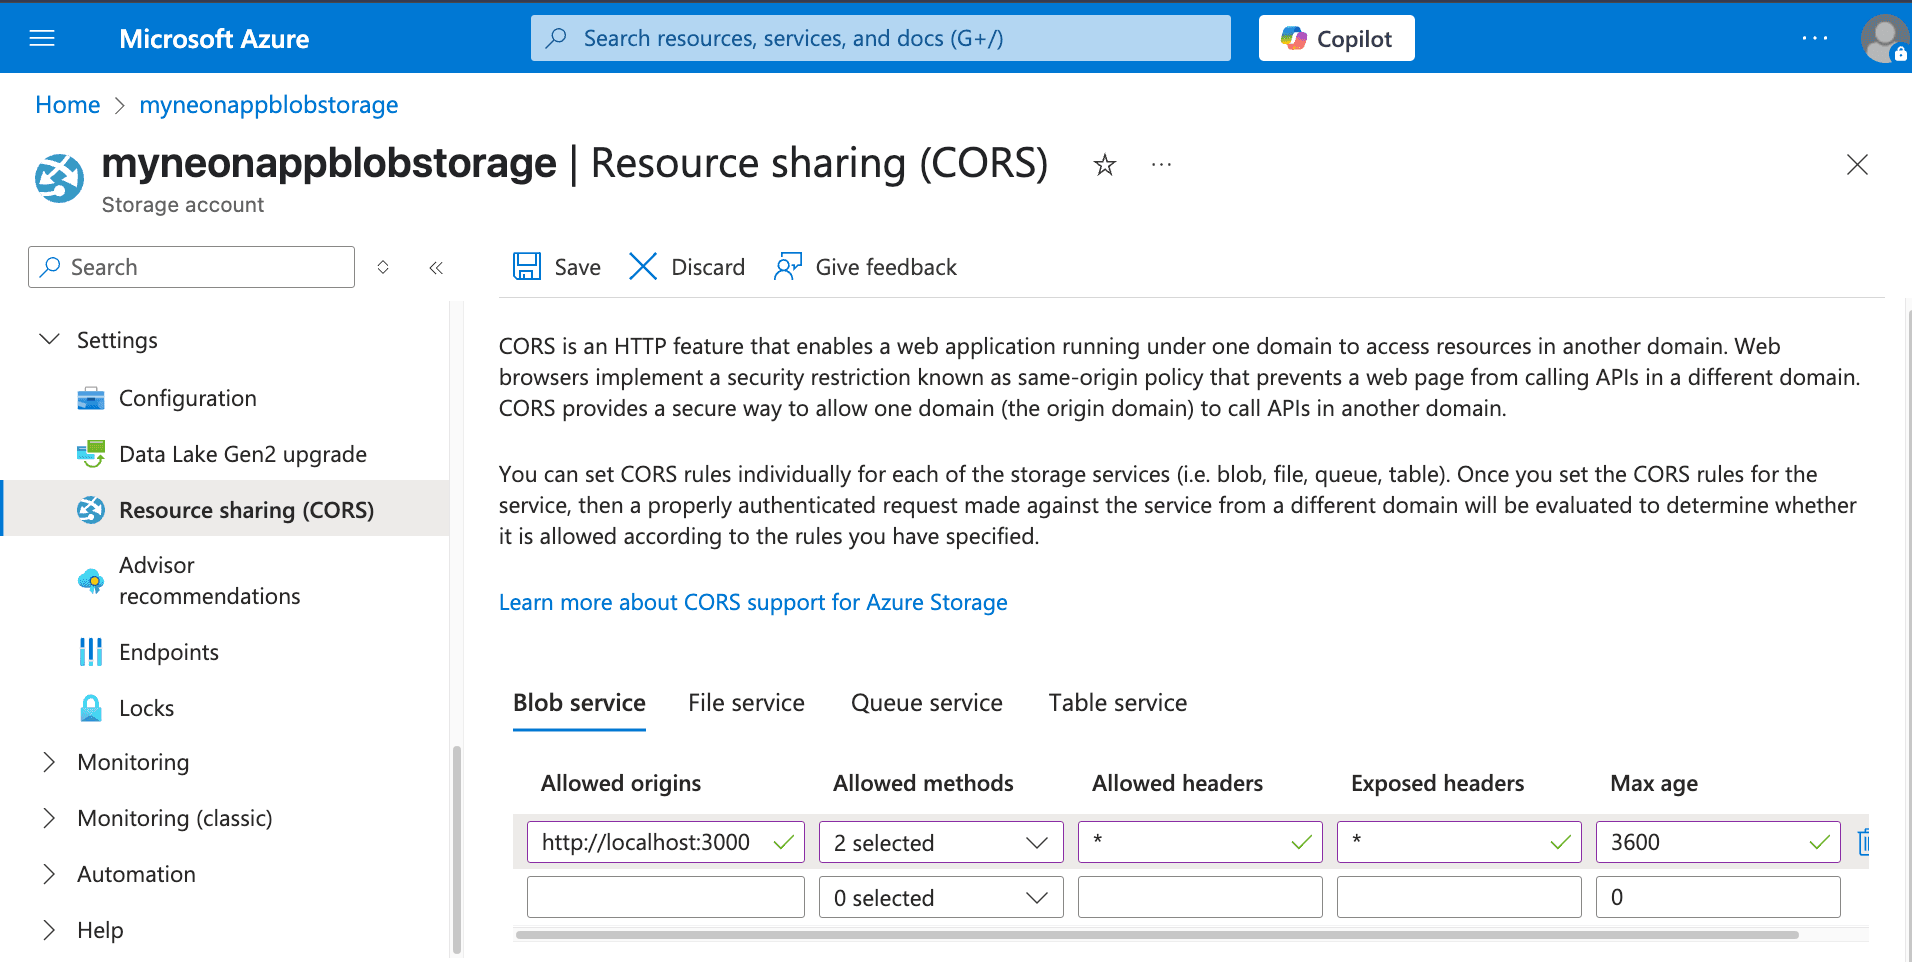Delete the localhost CORS rule via trash icon
The image size is (1912, 962).
[x=1864, y=841]
